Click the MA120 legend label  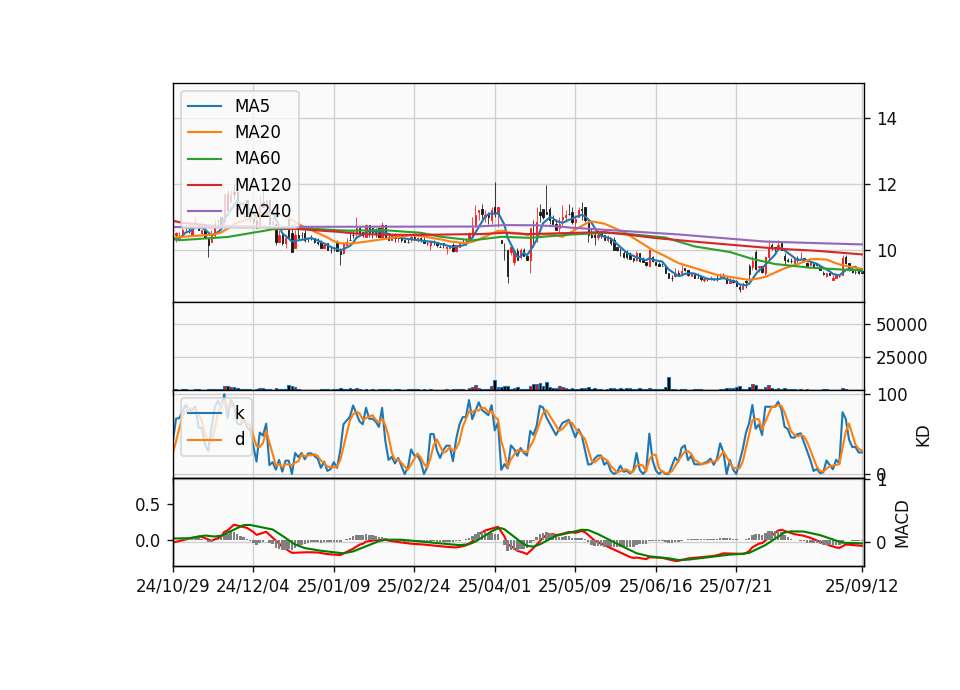pos(263,185)
